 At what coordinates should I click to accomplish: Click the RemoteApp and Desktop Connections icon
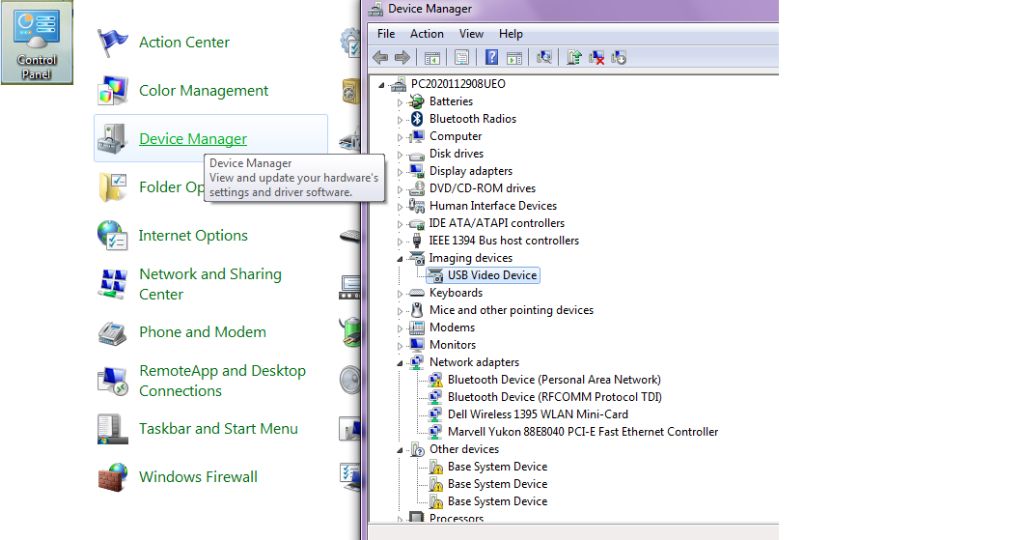pyautogui.click(x=112, y=381)
